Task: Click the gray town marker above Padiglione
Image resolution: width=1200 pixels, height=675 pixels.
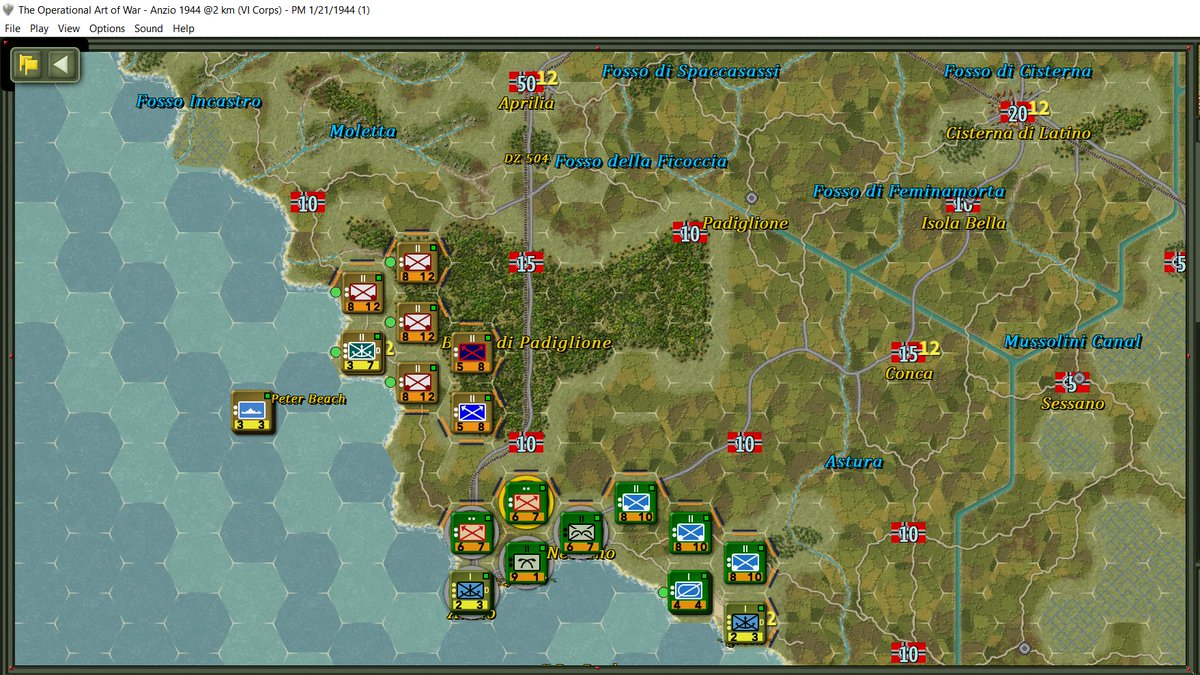Action: 751,198
